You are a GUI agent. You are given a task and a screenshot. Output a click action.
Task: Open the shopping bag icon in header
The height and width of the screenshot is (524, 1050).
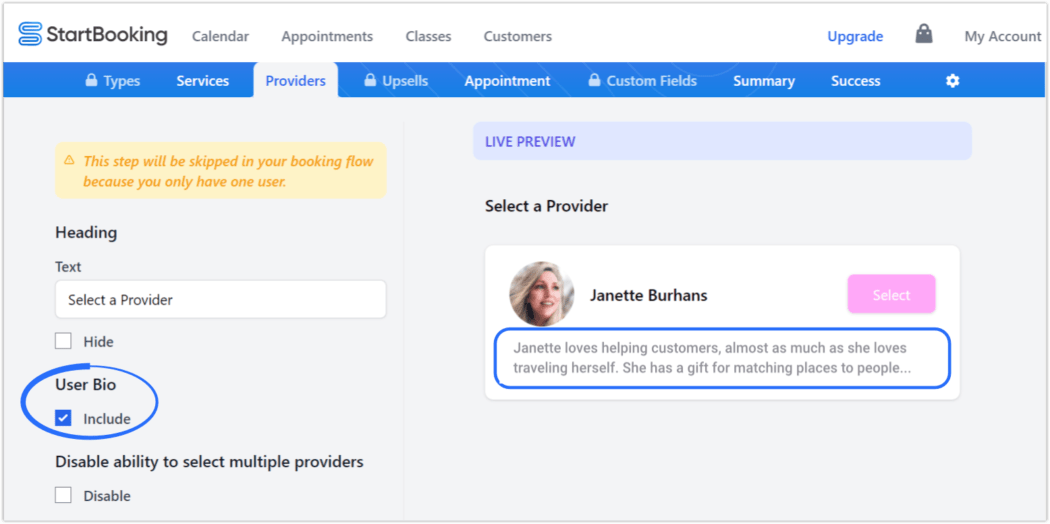coord(924,34)
